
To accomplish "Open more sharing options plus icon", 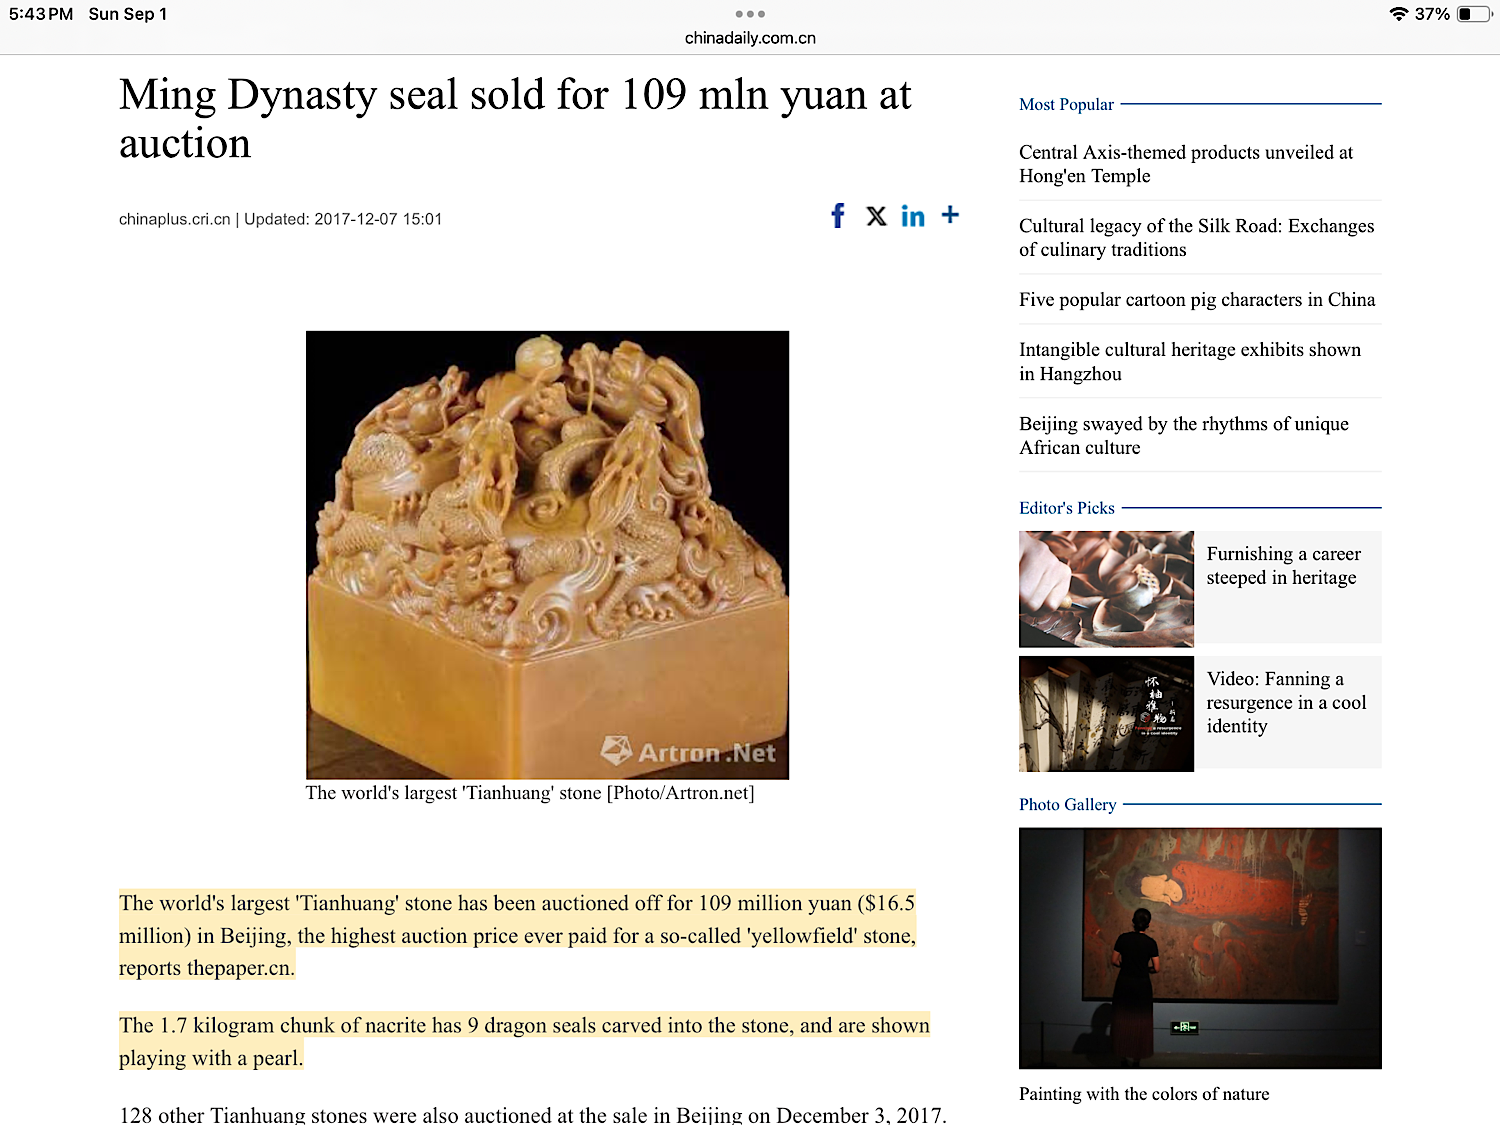I will coord(950,215).
